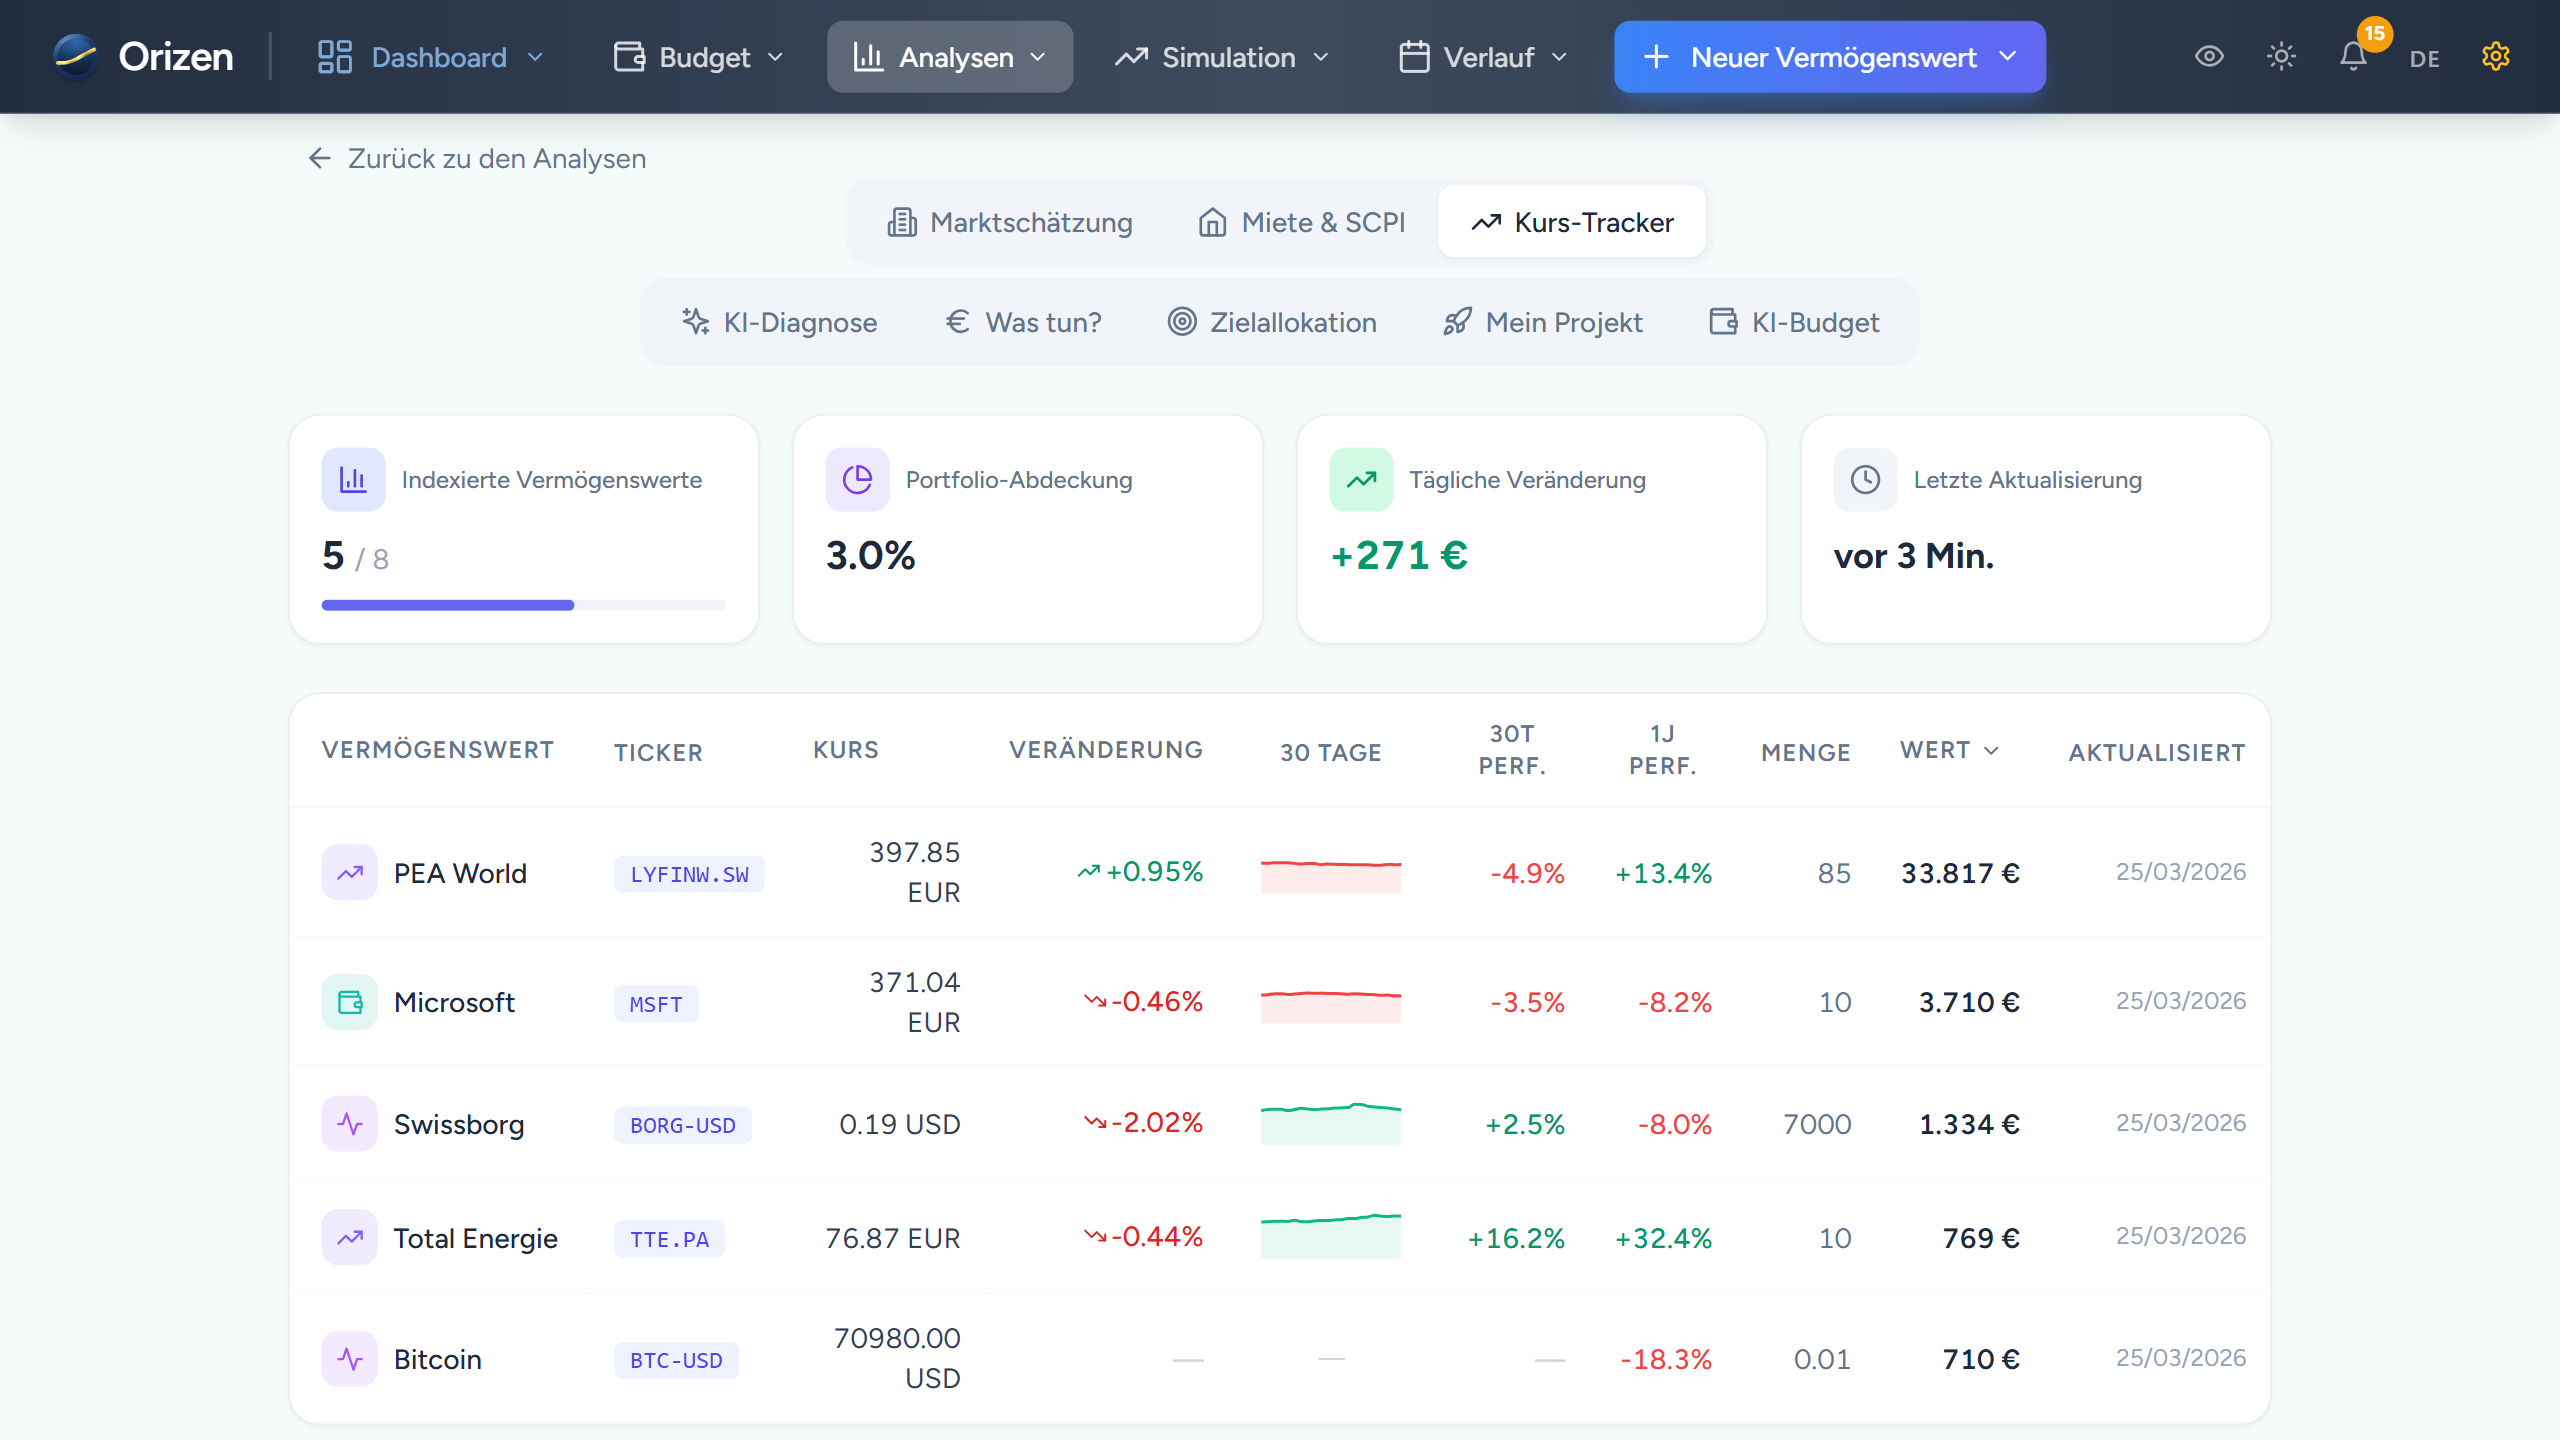Screen dimensions: 2560x1440
Task: Click the Orizen logo
Action: [143, 56]
